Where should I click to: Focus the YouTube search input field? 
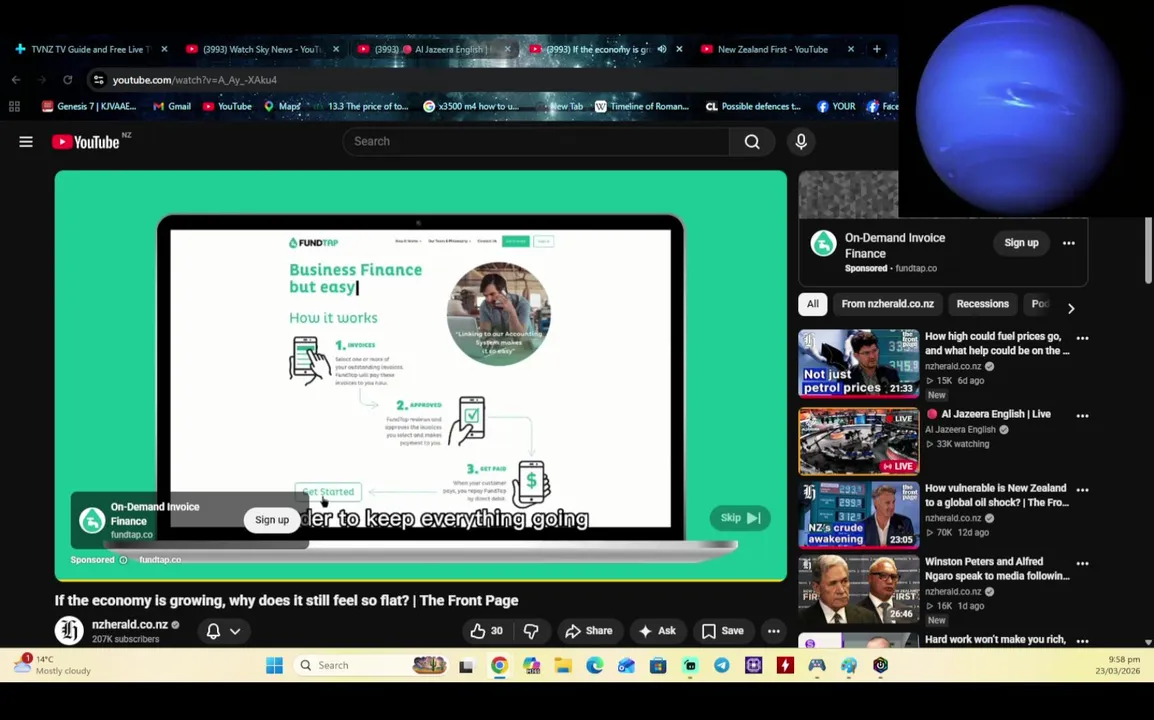[537, 141]
